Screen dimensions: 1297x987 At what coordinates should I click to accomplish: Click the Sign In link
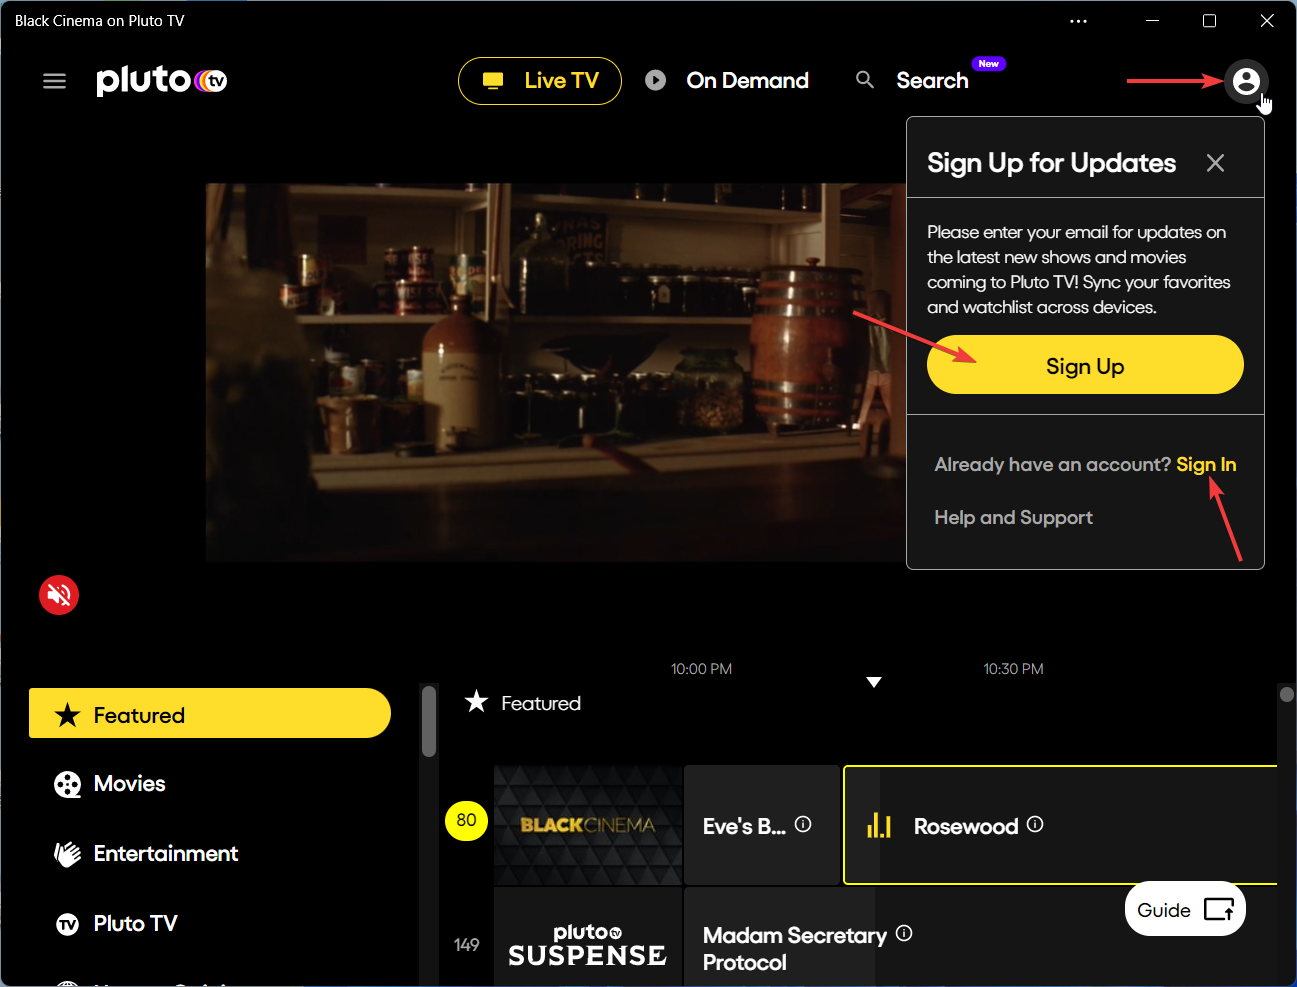[x=1206, y=464]
